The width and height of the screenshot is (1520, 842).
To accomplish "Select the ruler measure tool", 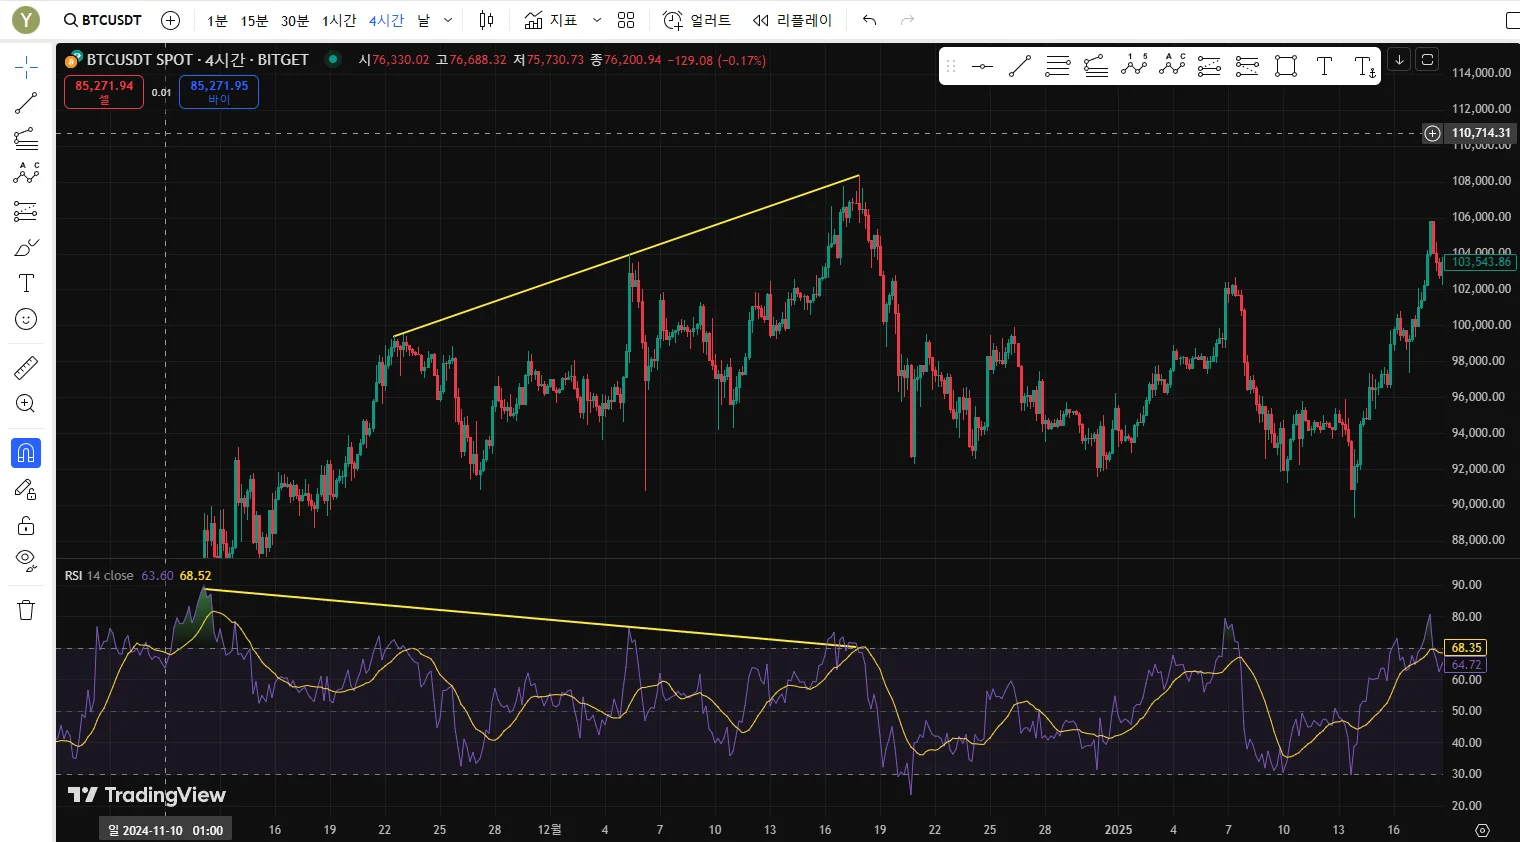I will pyautogui.click(x=26, y=368).
